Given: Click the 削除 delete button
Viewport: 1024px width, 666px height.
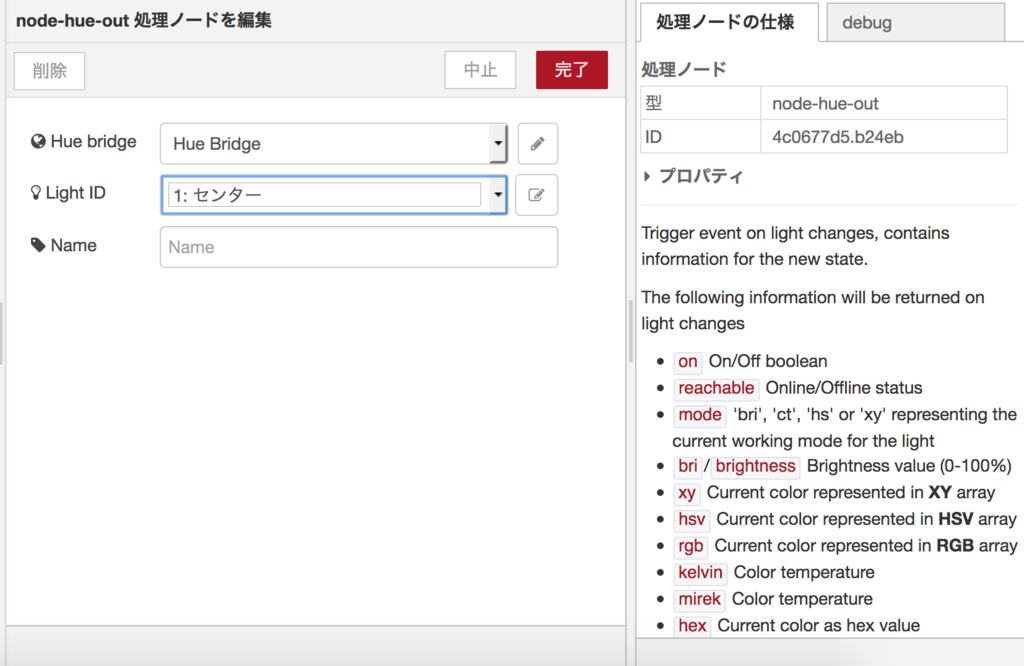Looking at the screenshot, I should (x=50, y=71).
